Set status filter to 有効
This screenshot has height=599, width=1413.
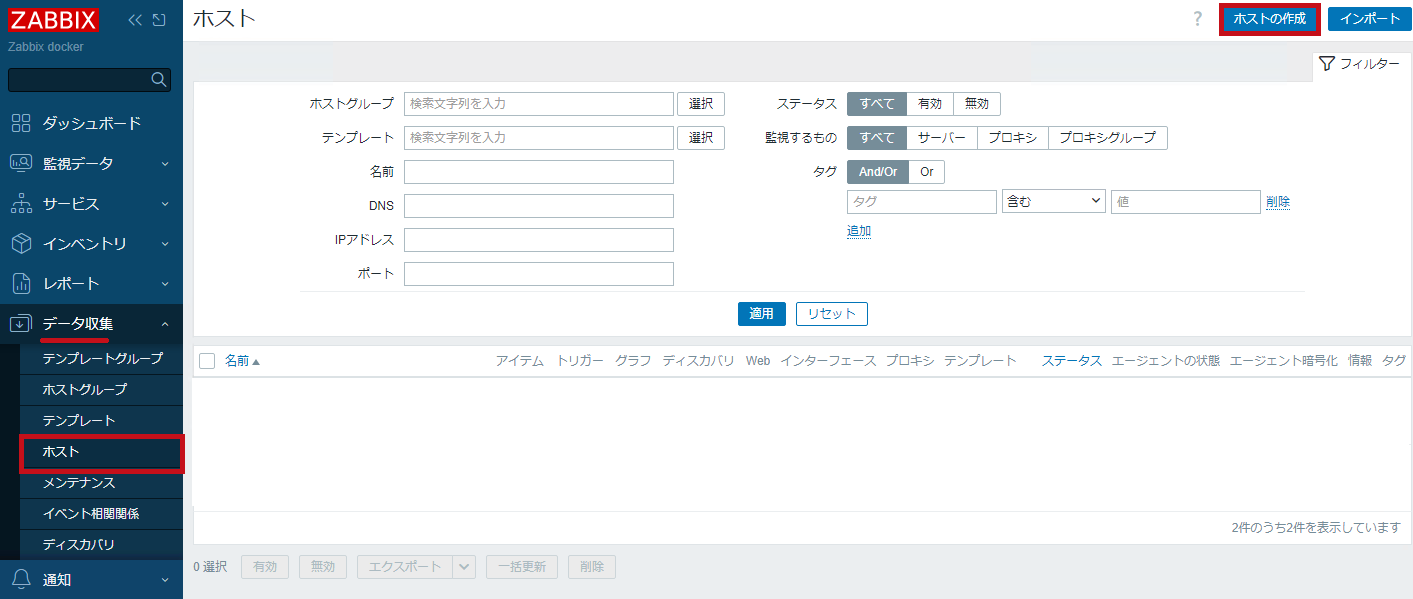pos(930,104)
